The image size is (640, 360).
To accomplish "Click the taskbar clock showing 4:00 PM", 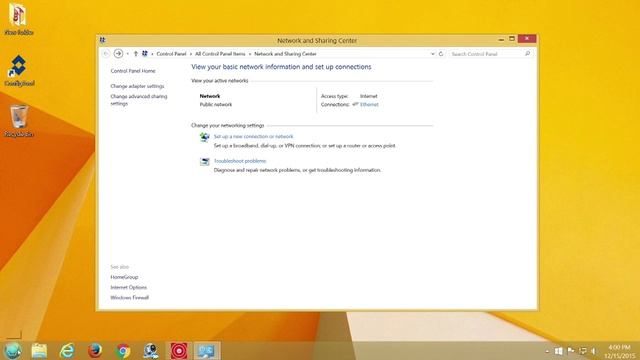I will (619, 351).
